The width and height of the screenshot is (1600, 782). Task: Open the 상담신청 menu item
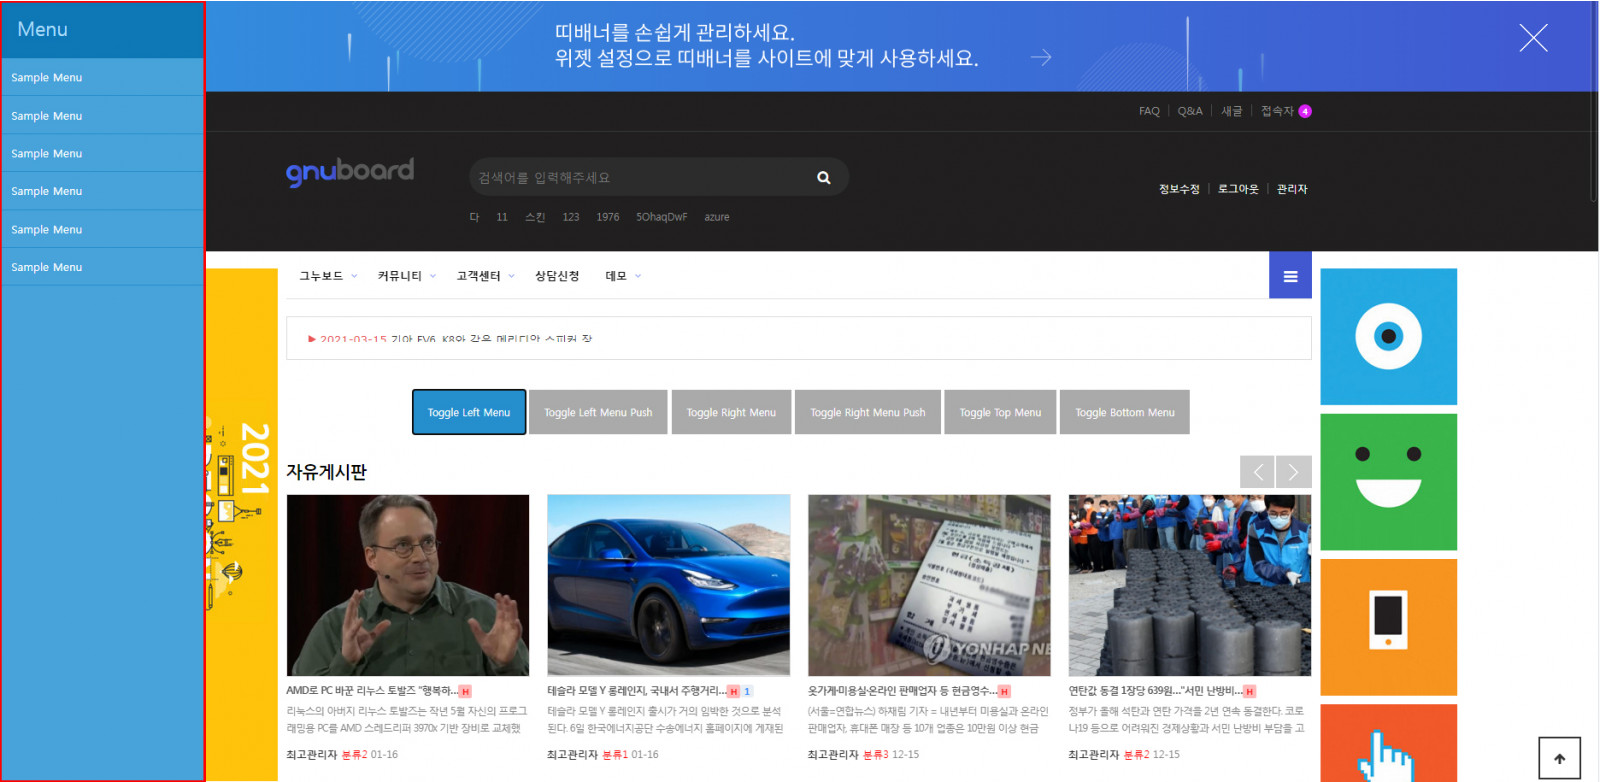pyautogui.click(x=557, y=276)
